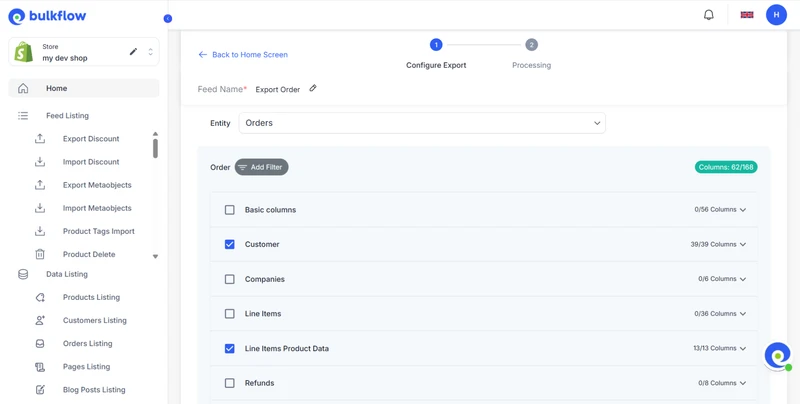
Task: Change language via the UK flag icon
Action: tap(747, 15)
